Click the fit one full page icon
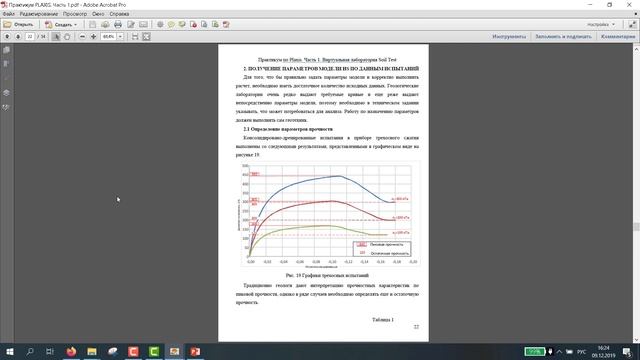The image size is (640, 360). (x=146, y=37)
